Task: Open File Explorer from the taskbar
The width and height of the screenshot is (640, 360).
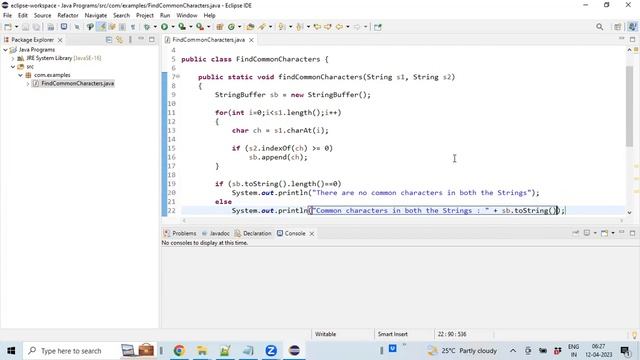Action: [x=202, y=351]
